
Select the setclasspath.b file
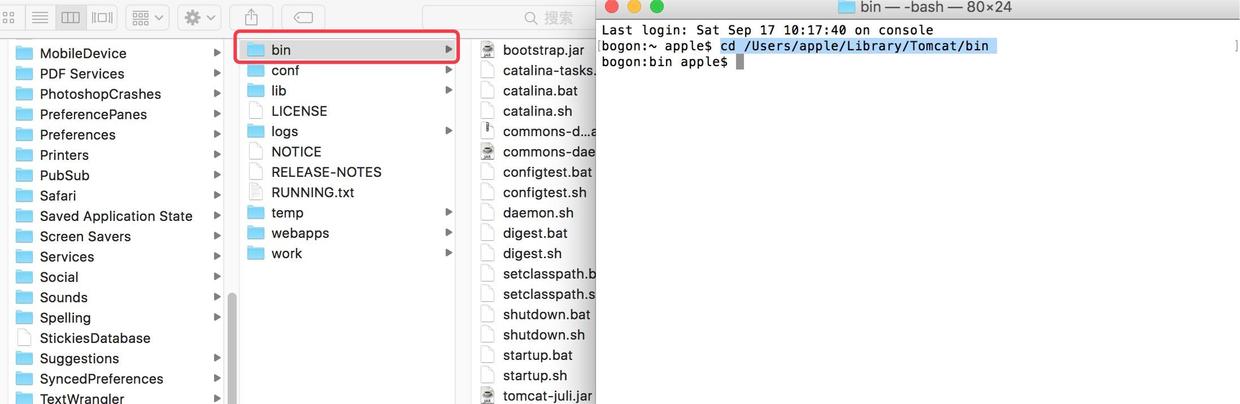tap(538, 274)
